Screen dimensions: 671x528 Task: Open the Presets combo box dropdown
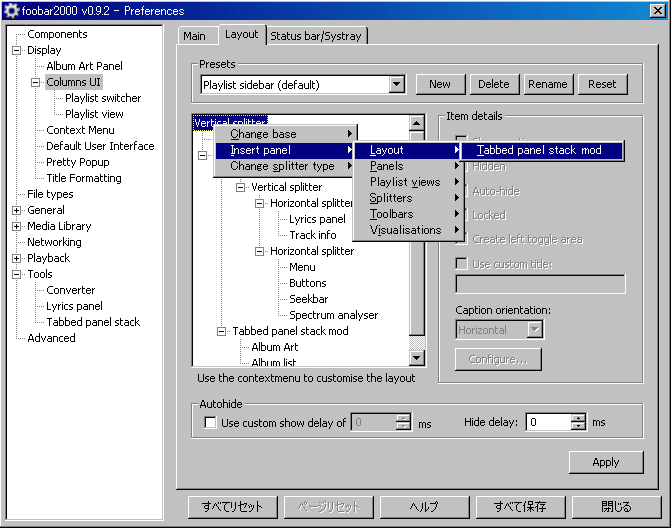pyautogui.click(x=397, y=84)
